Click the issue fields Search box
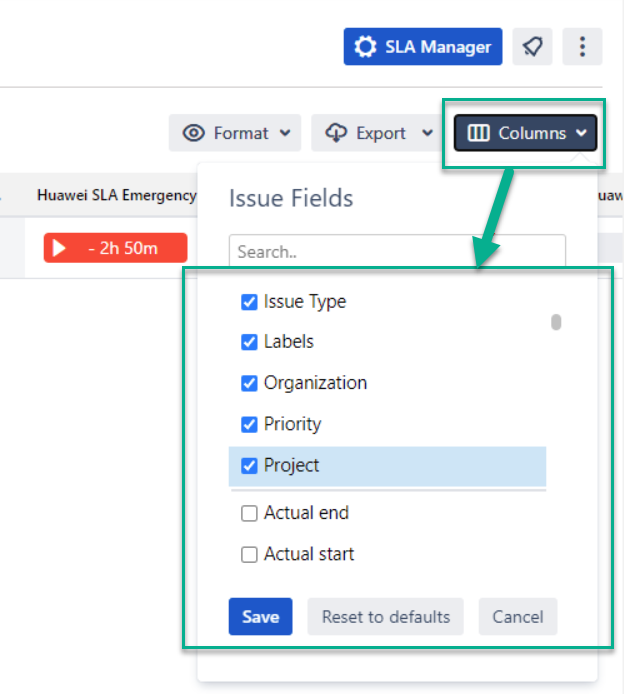The image size is (624, 695). click(397, 252)
